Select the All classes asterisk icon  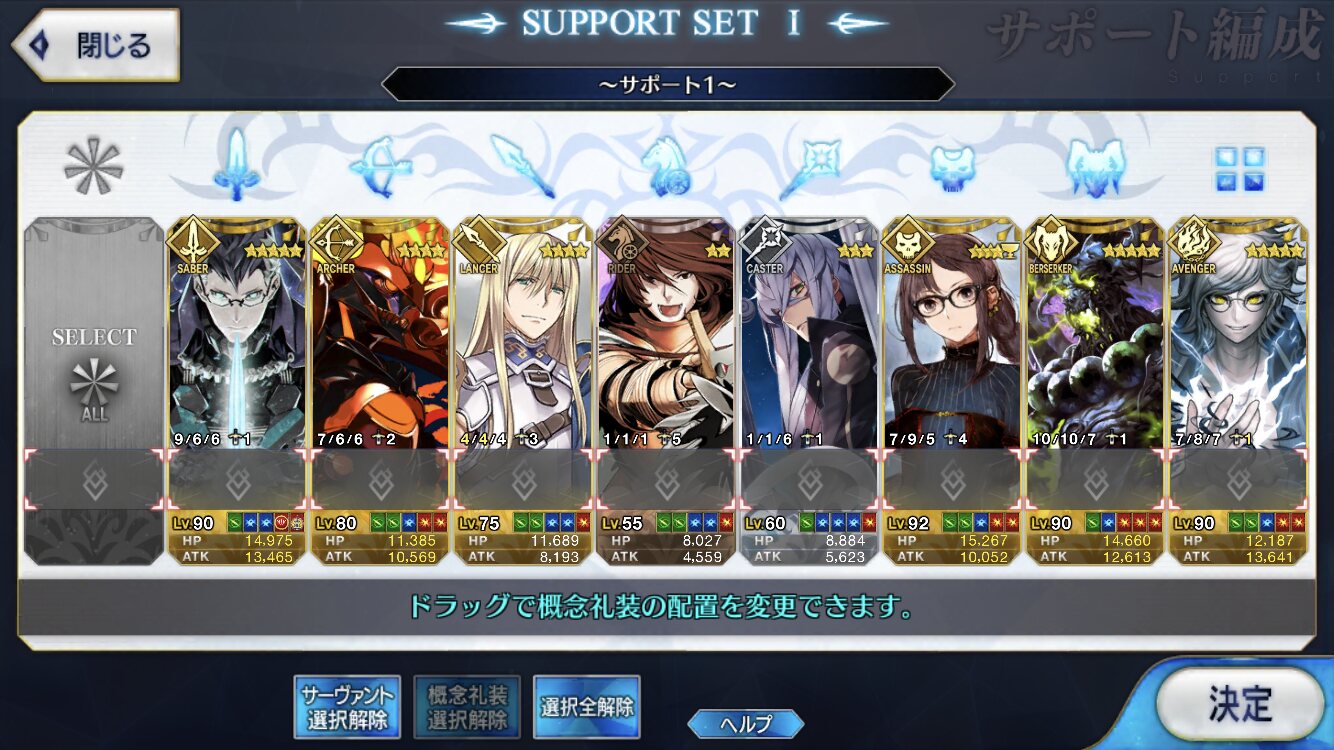93,166
